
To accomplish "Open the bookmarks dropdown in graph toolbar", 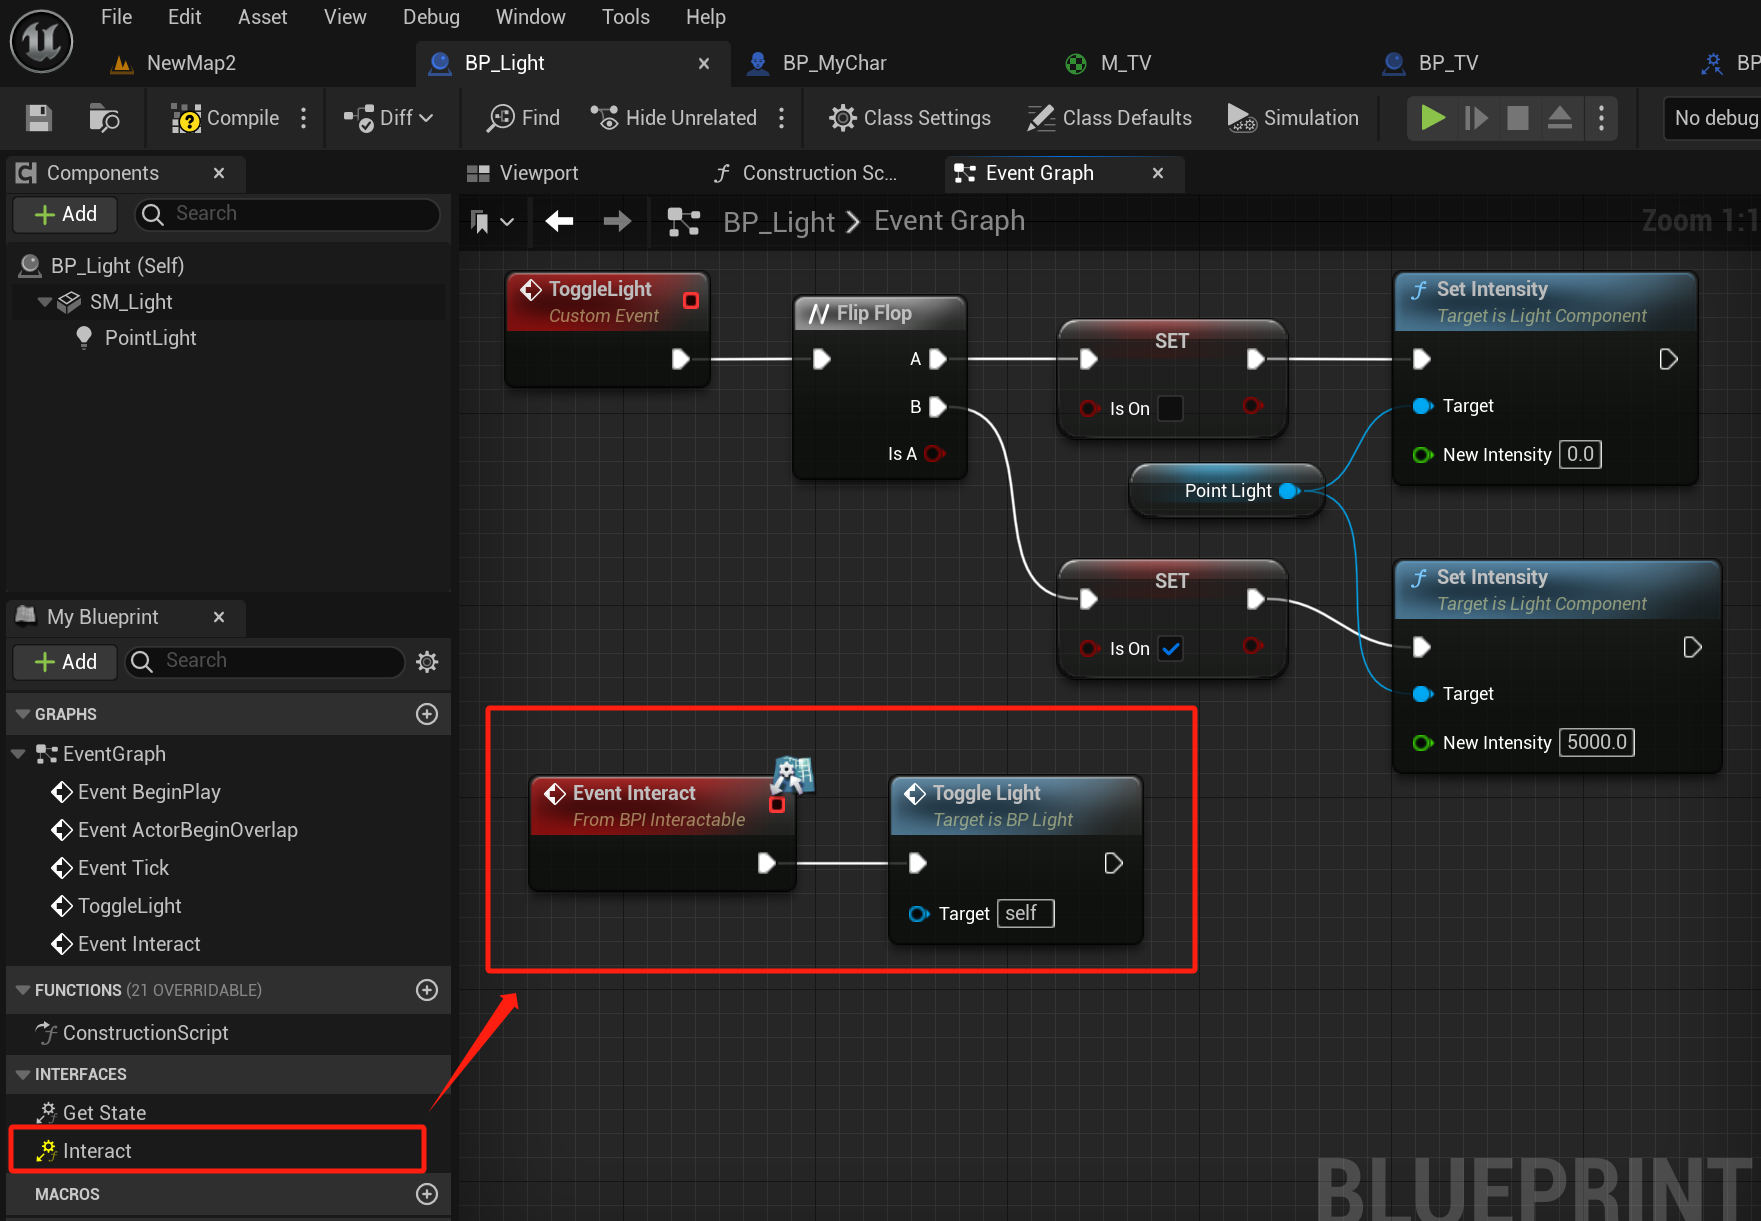I will pyautogui.click(x=492, y=221).
